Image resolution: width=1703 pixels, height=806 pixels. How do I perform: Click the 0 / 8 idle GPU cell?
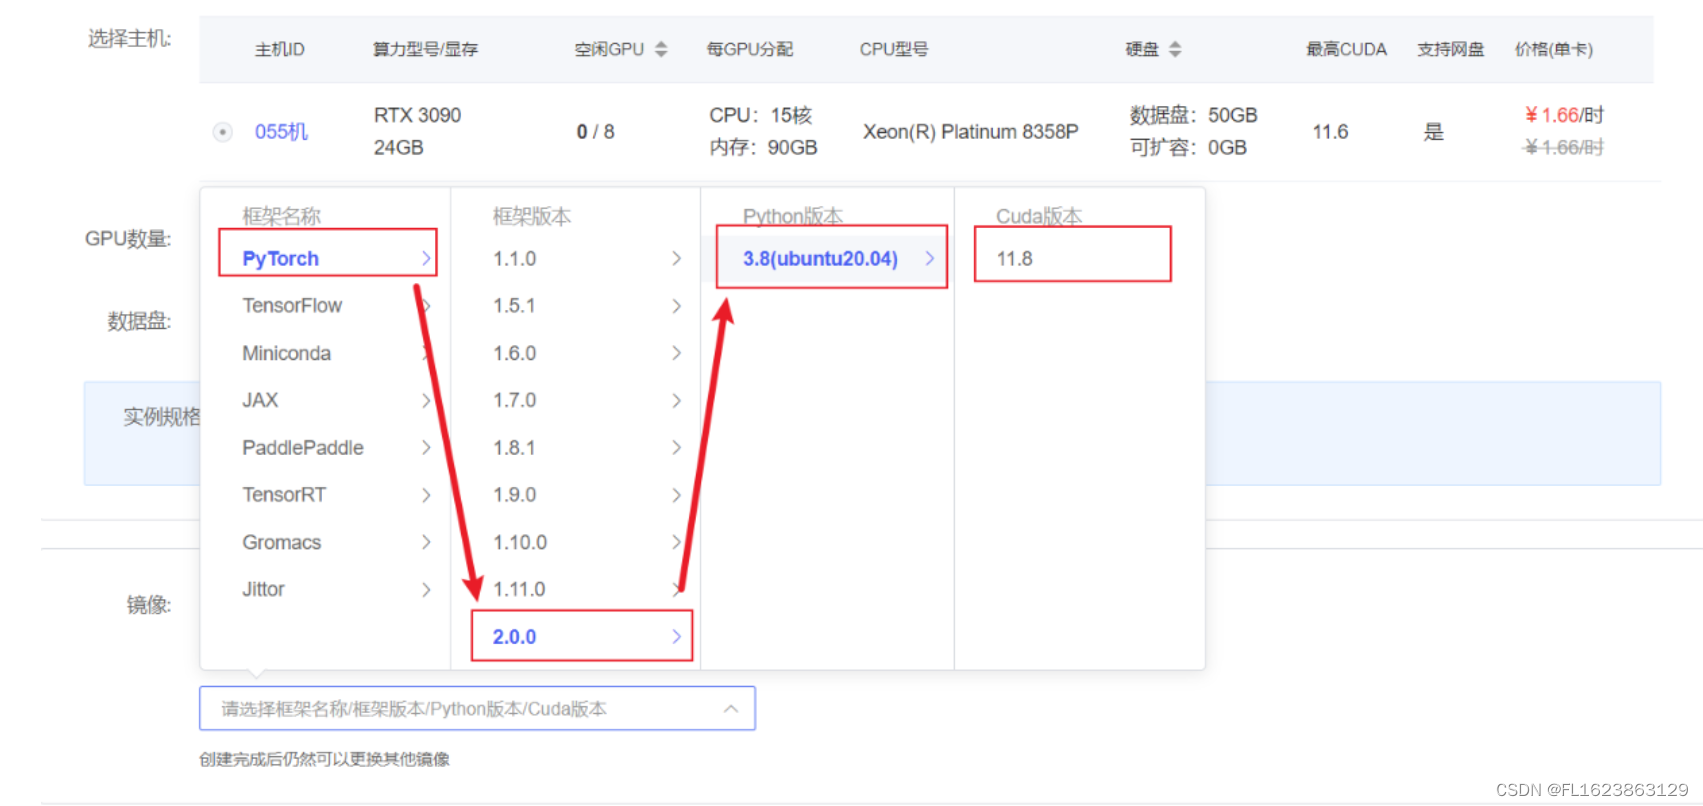click(596, 132)
